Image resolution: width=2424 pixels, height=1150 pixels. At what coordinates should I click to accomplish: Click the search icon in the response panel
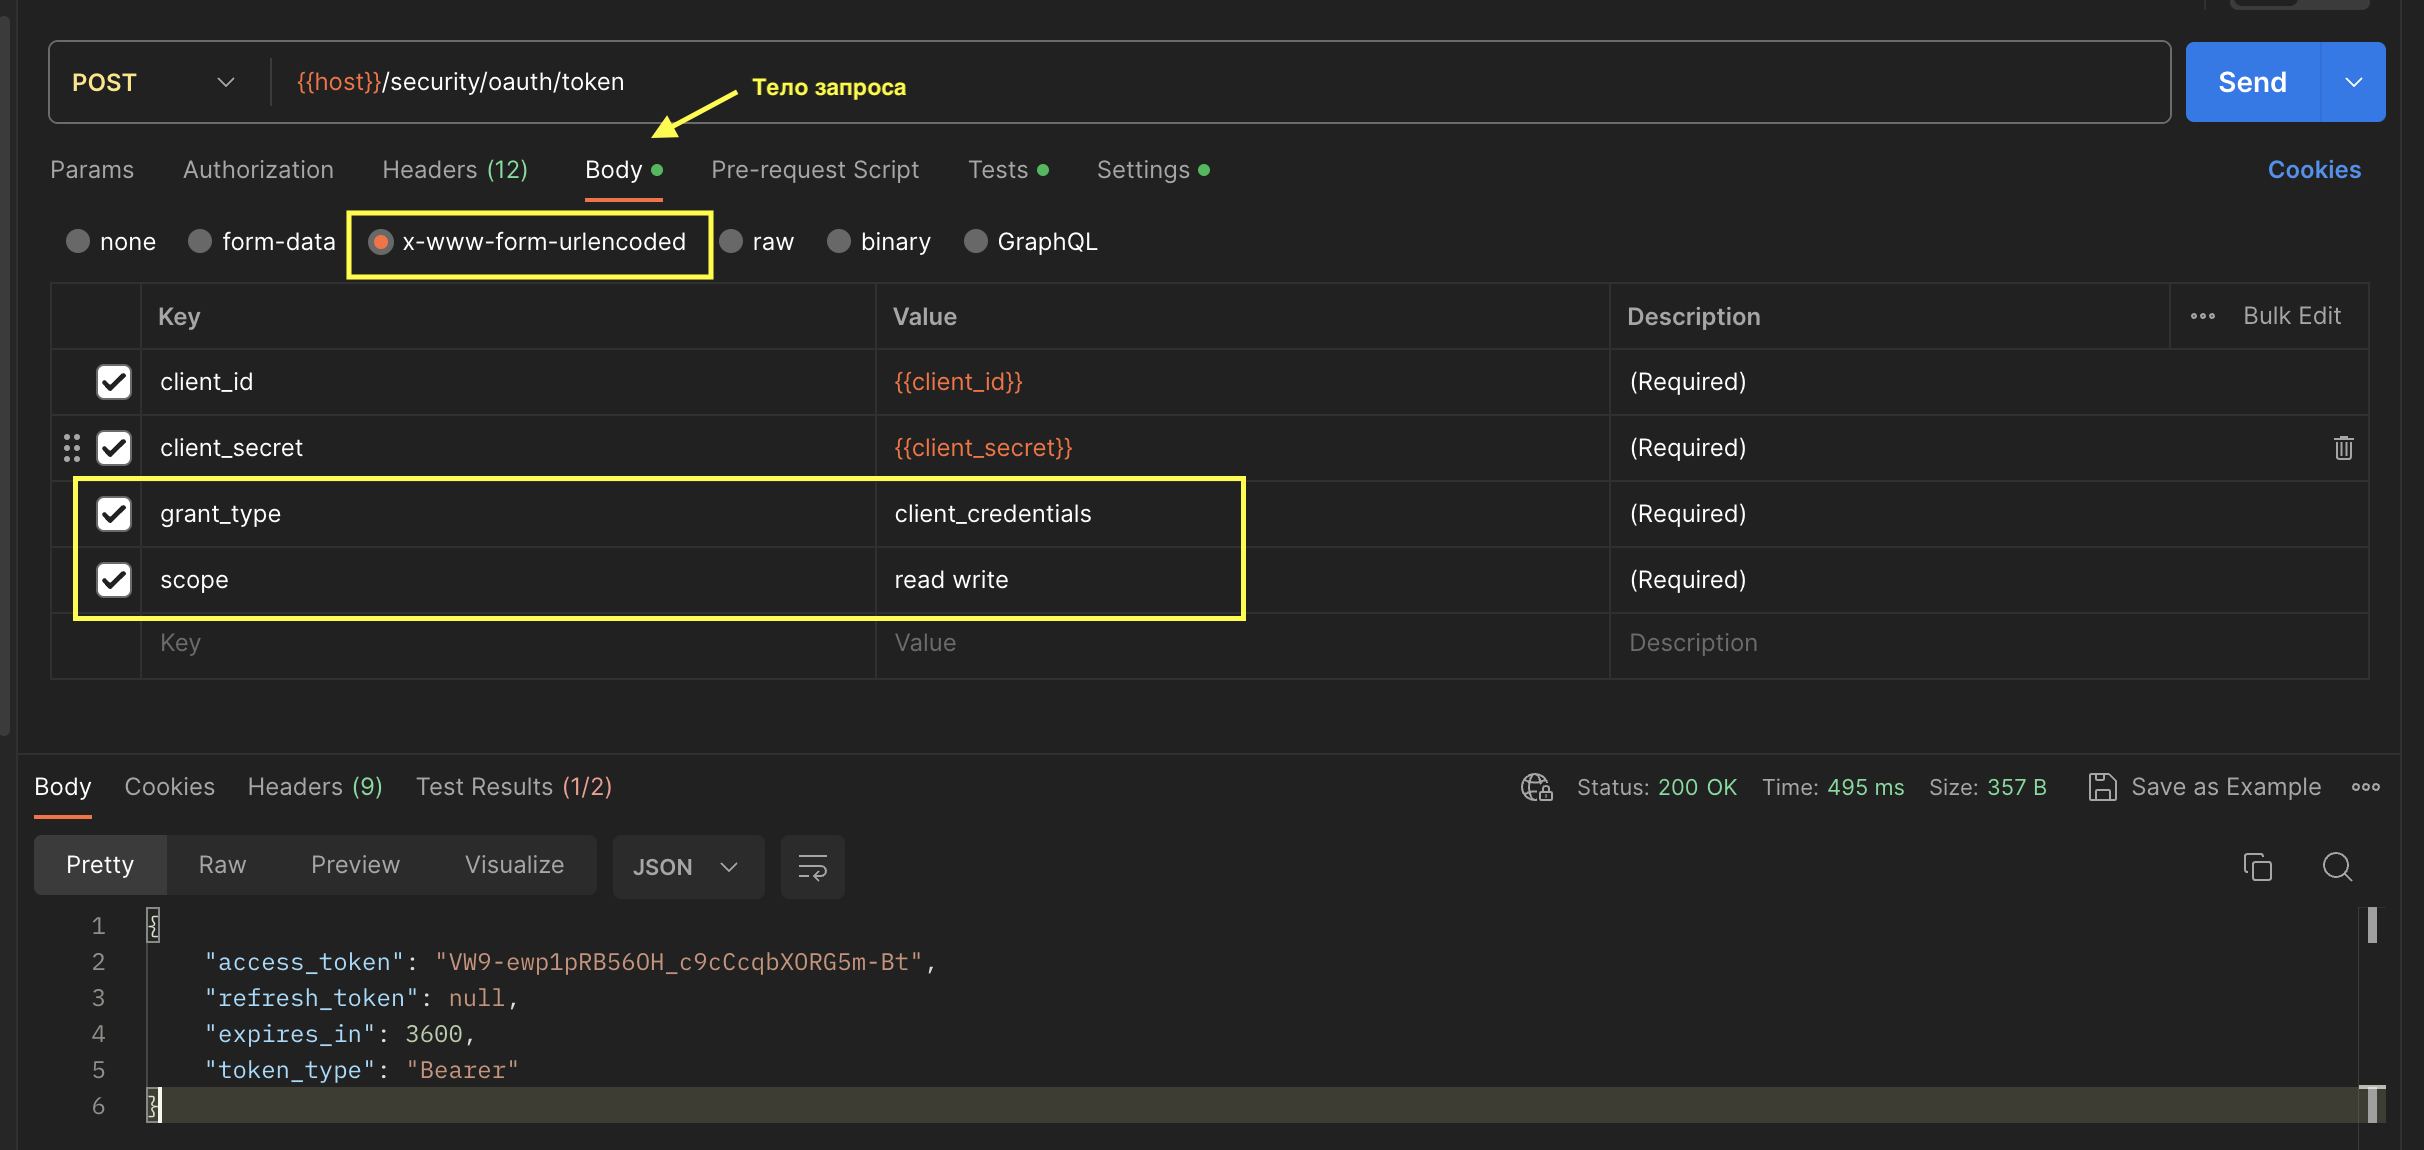click(x=2336, y=866)
